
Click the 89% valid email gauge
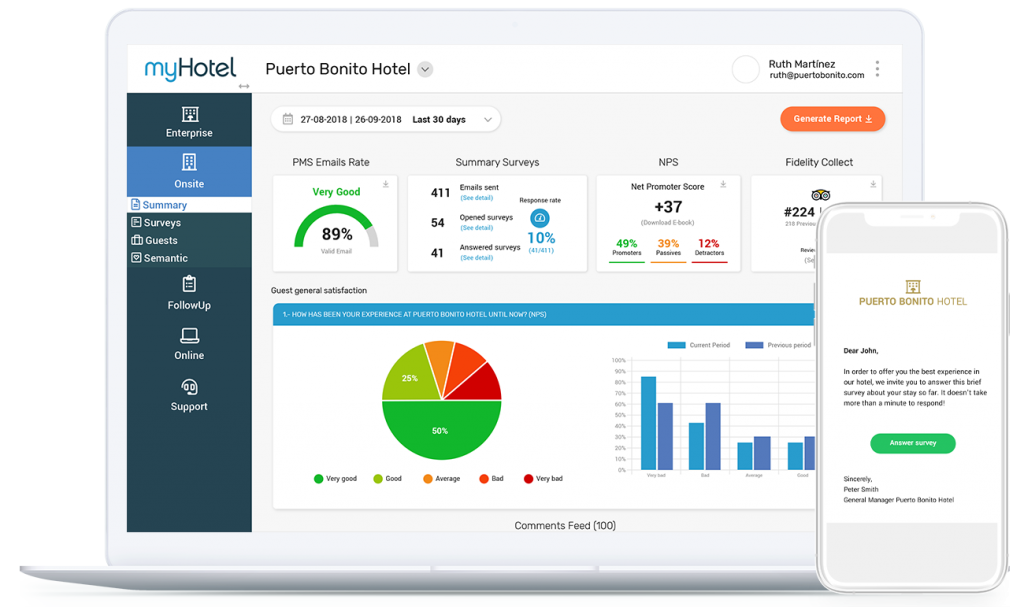336,229
